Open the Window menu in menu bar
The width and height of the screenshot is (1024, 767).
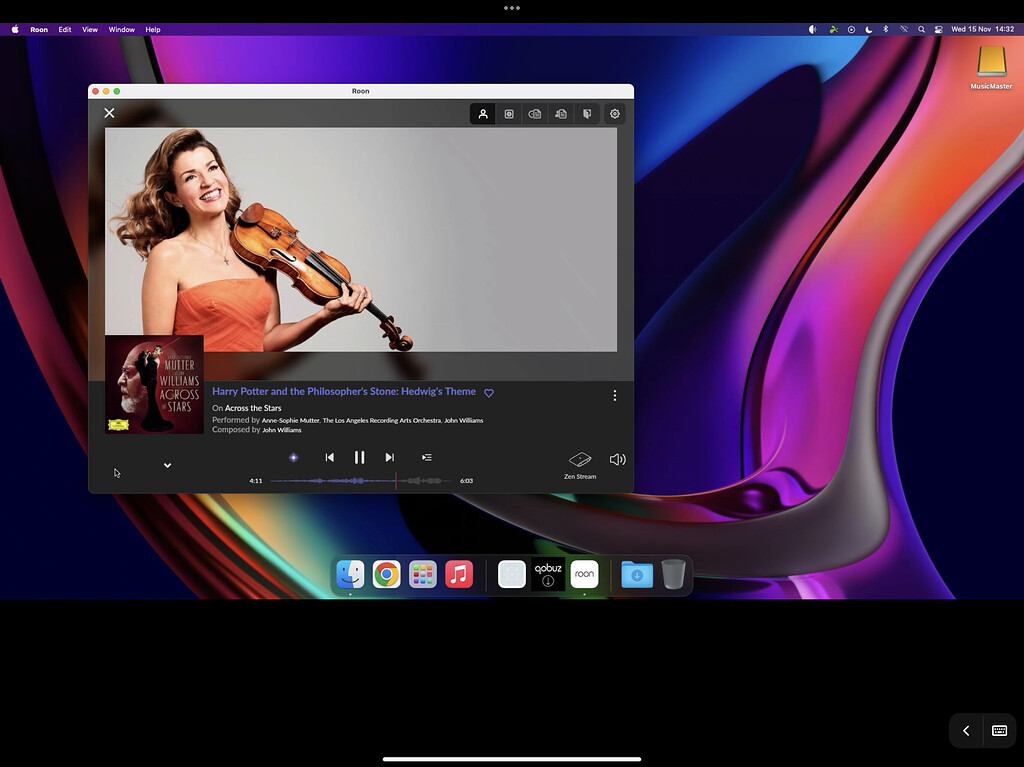coord(121,29)
